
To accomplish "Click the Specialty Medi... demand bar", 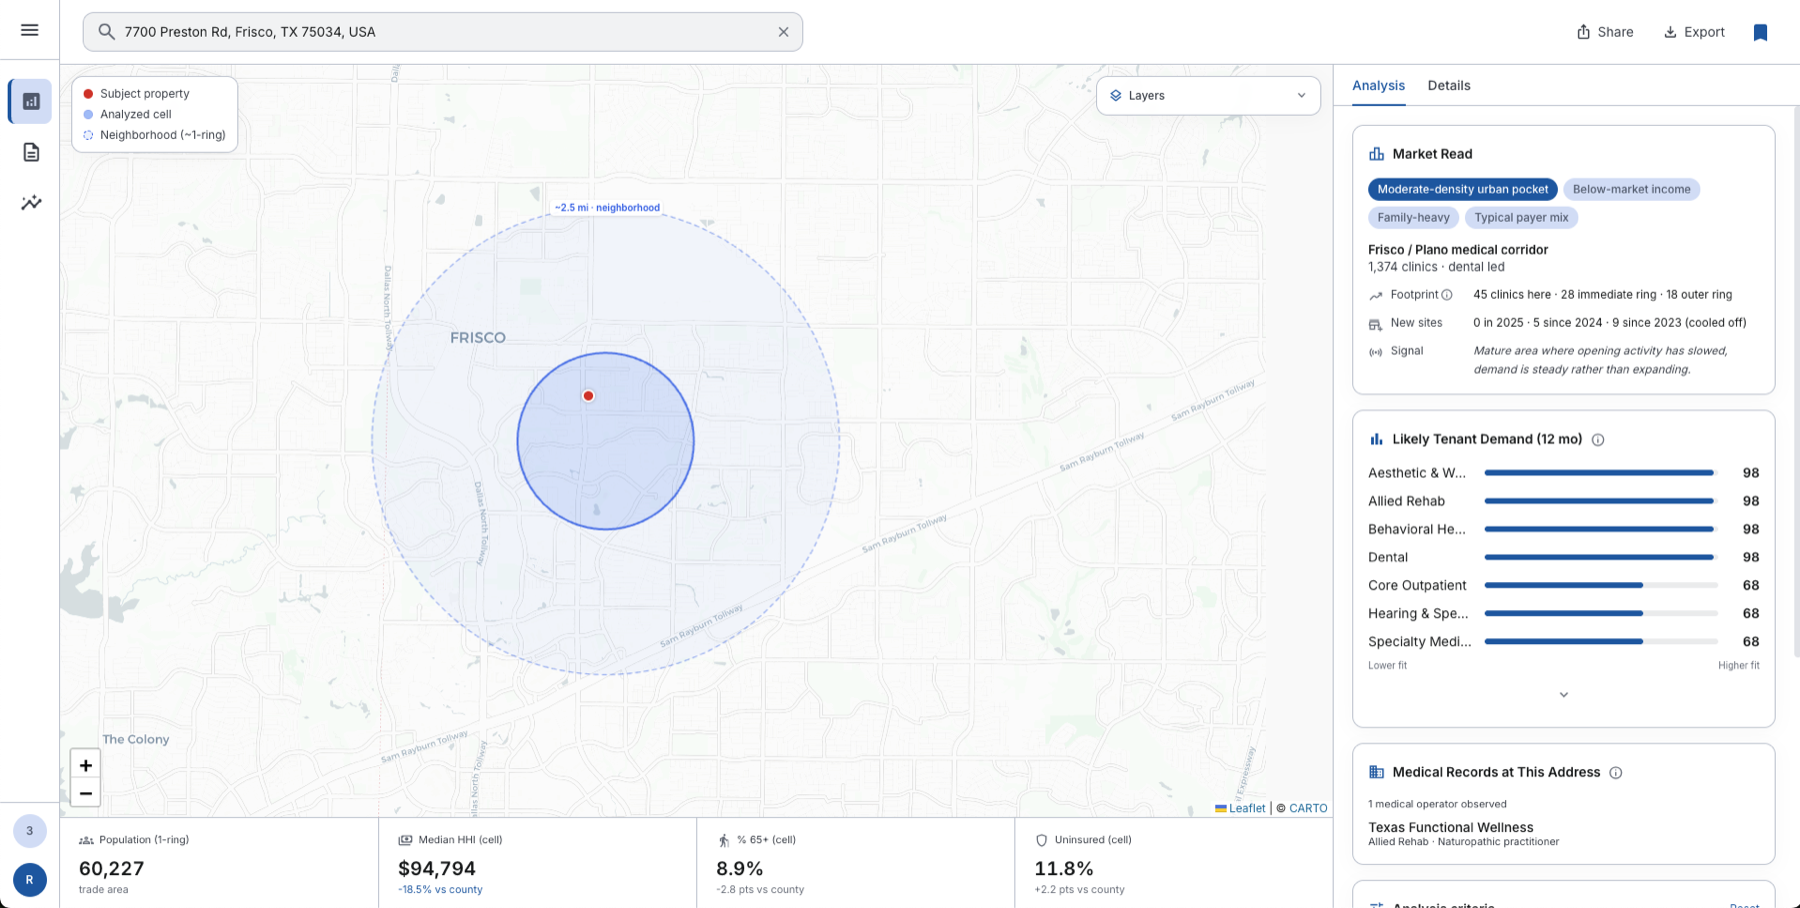I will (1601, 641).
